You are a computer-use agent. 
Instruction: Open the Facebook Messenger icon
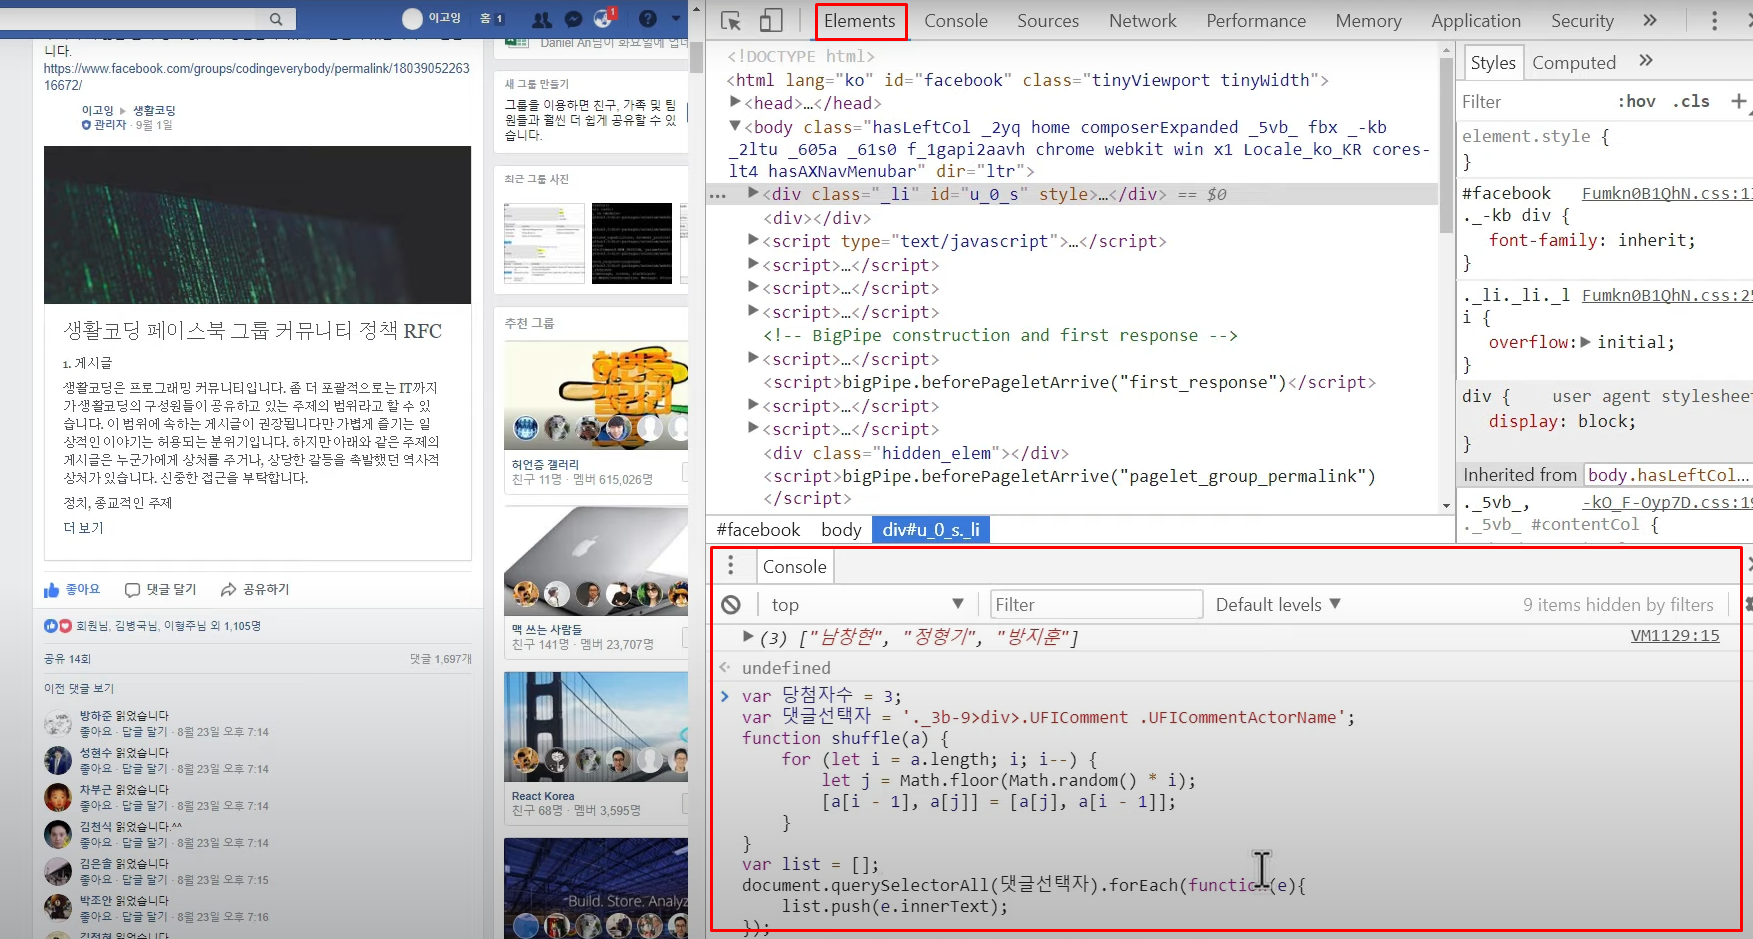point(573,19)
